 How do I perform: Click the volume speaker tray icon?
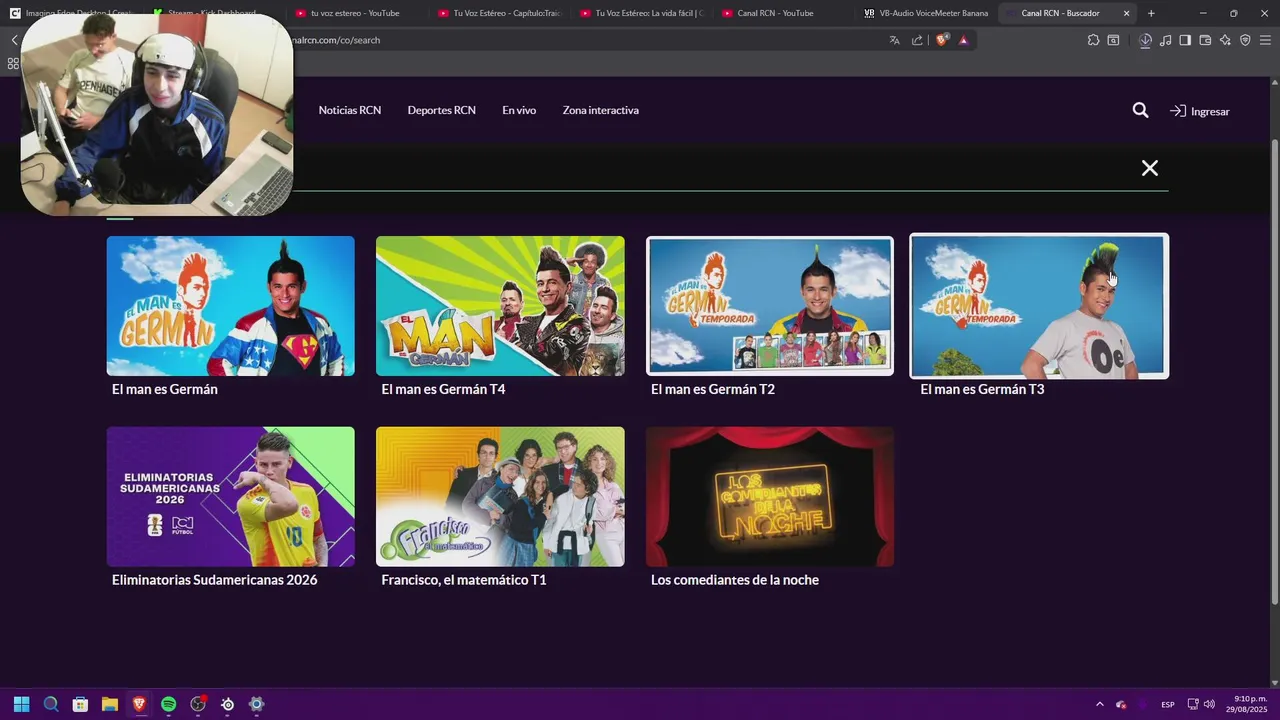pos(1209,704)
